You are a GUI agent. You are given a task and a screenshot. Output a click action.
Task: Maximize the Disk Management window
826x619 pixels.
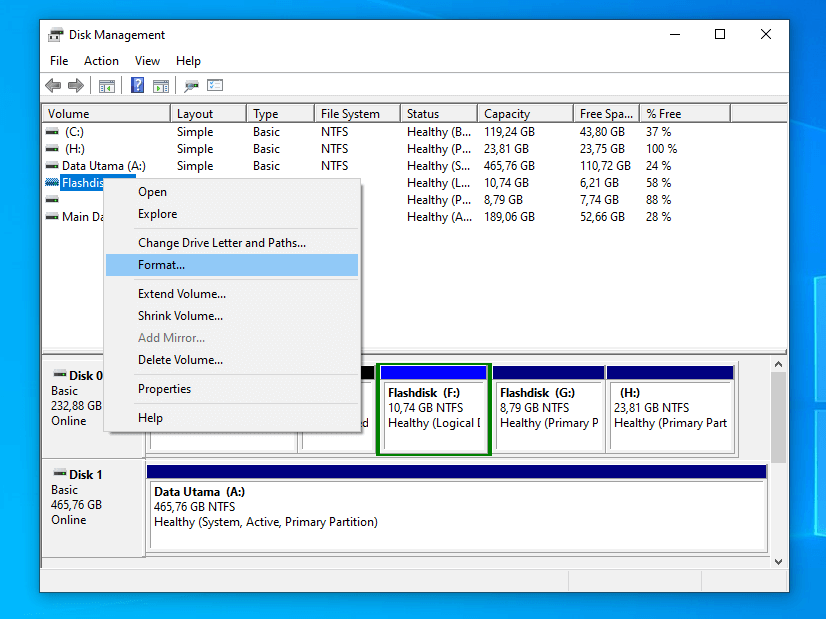pyautogui.click(x=720, y=35)
